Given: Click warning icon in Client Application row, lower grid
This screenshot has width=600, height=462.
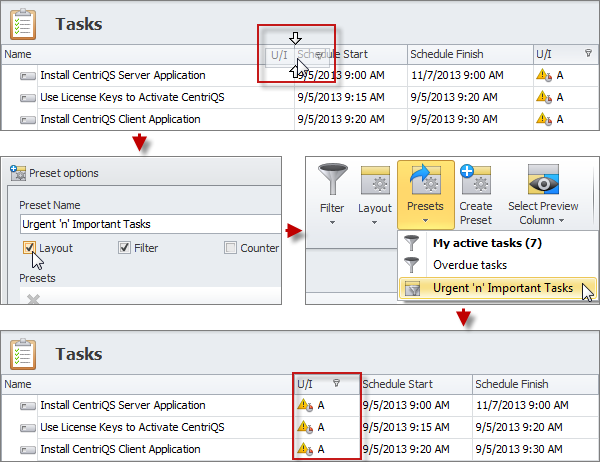Looking at the screenshot, I should click(x=305, y=449).
